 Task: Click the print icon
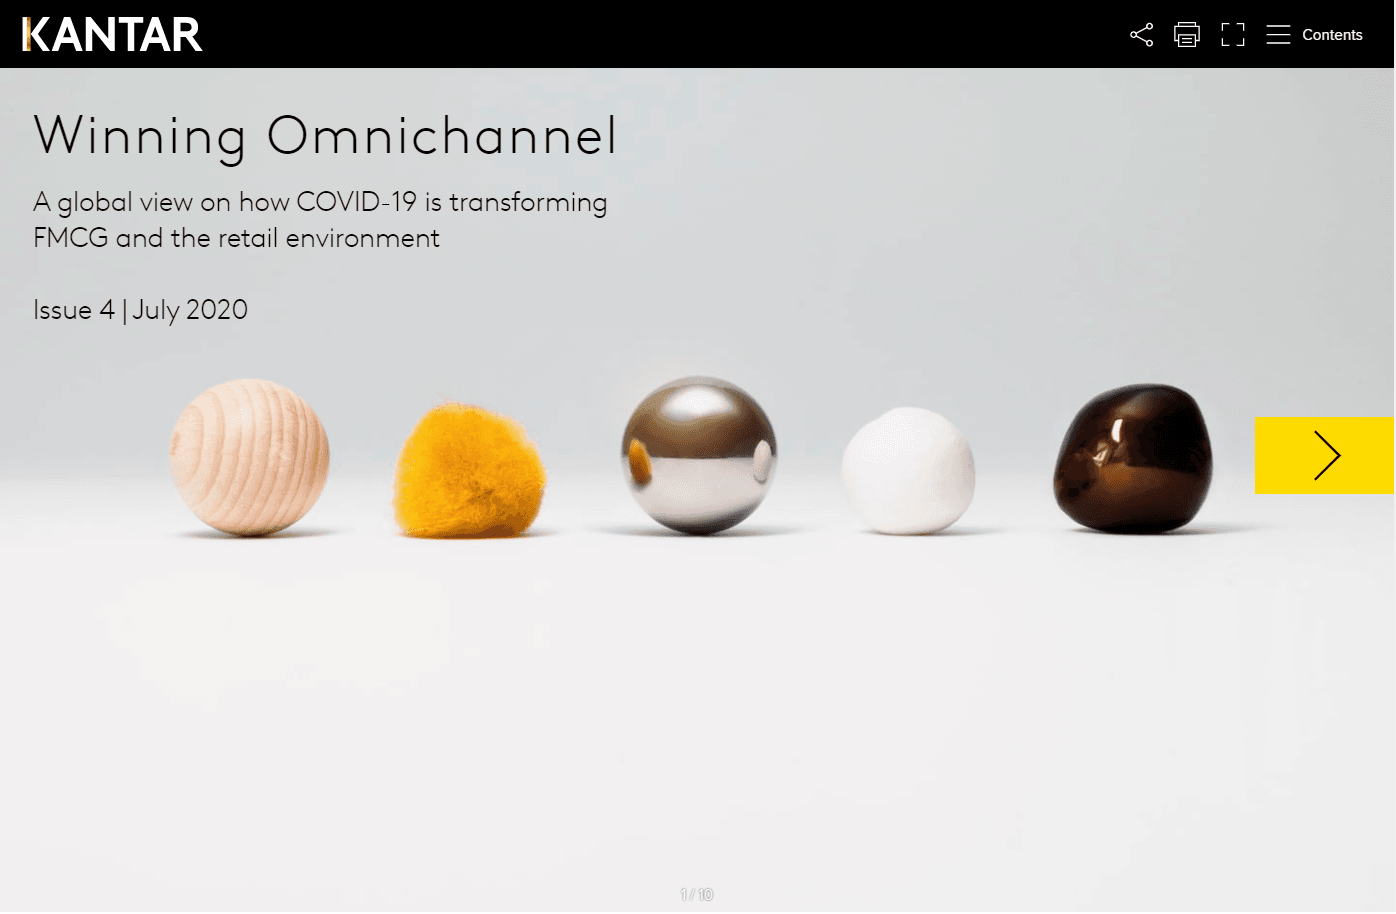pyautogui.click(x=1187, y=35)
